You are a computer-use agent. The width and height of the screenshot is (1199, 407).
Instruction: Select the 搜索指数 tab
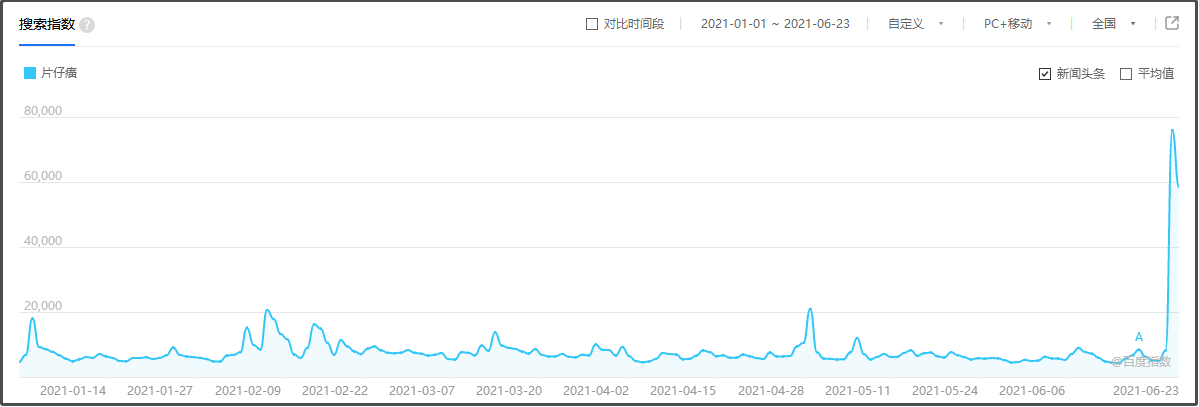point(47,24)
